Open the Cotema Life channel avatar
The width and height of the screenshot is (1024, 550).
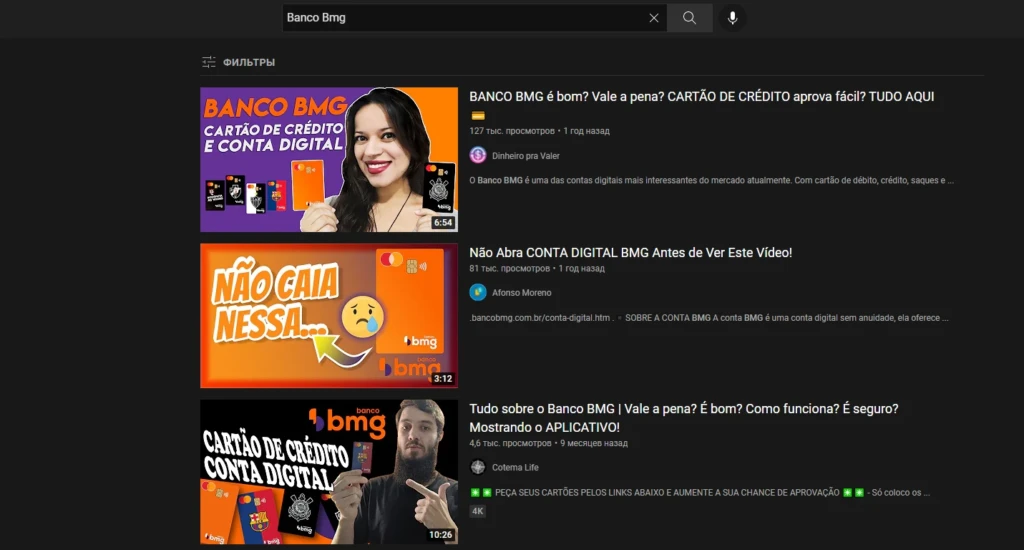(478, 467)
